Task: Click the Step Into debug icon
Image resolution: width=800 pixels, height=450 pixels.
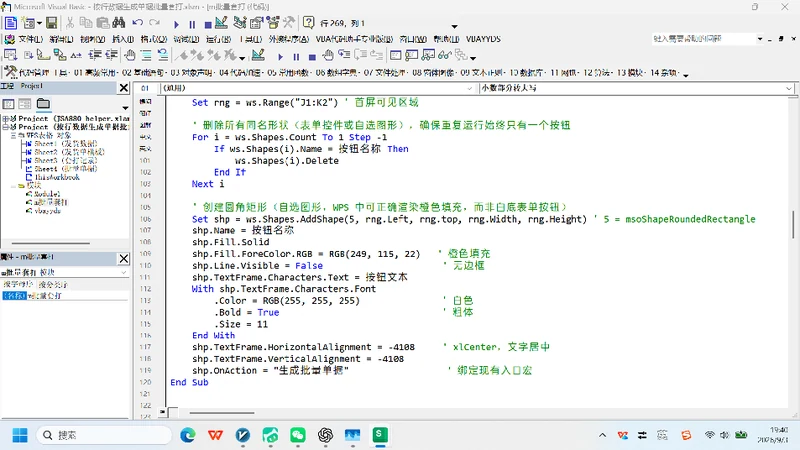Action: point(344,55)
